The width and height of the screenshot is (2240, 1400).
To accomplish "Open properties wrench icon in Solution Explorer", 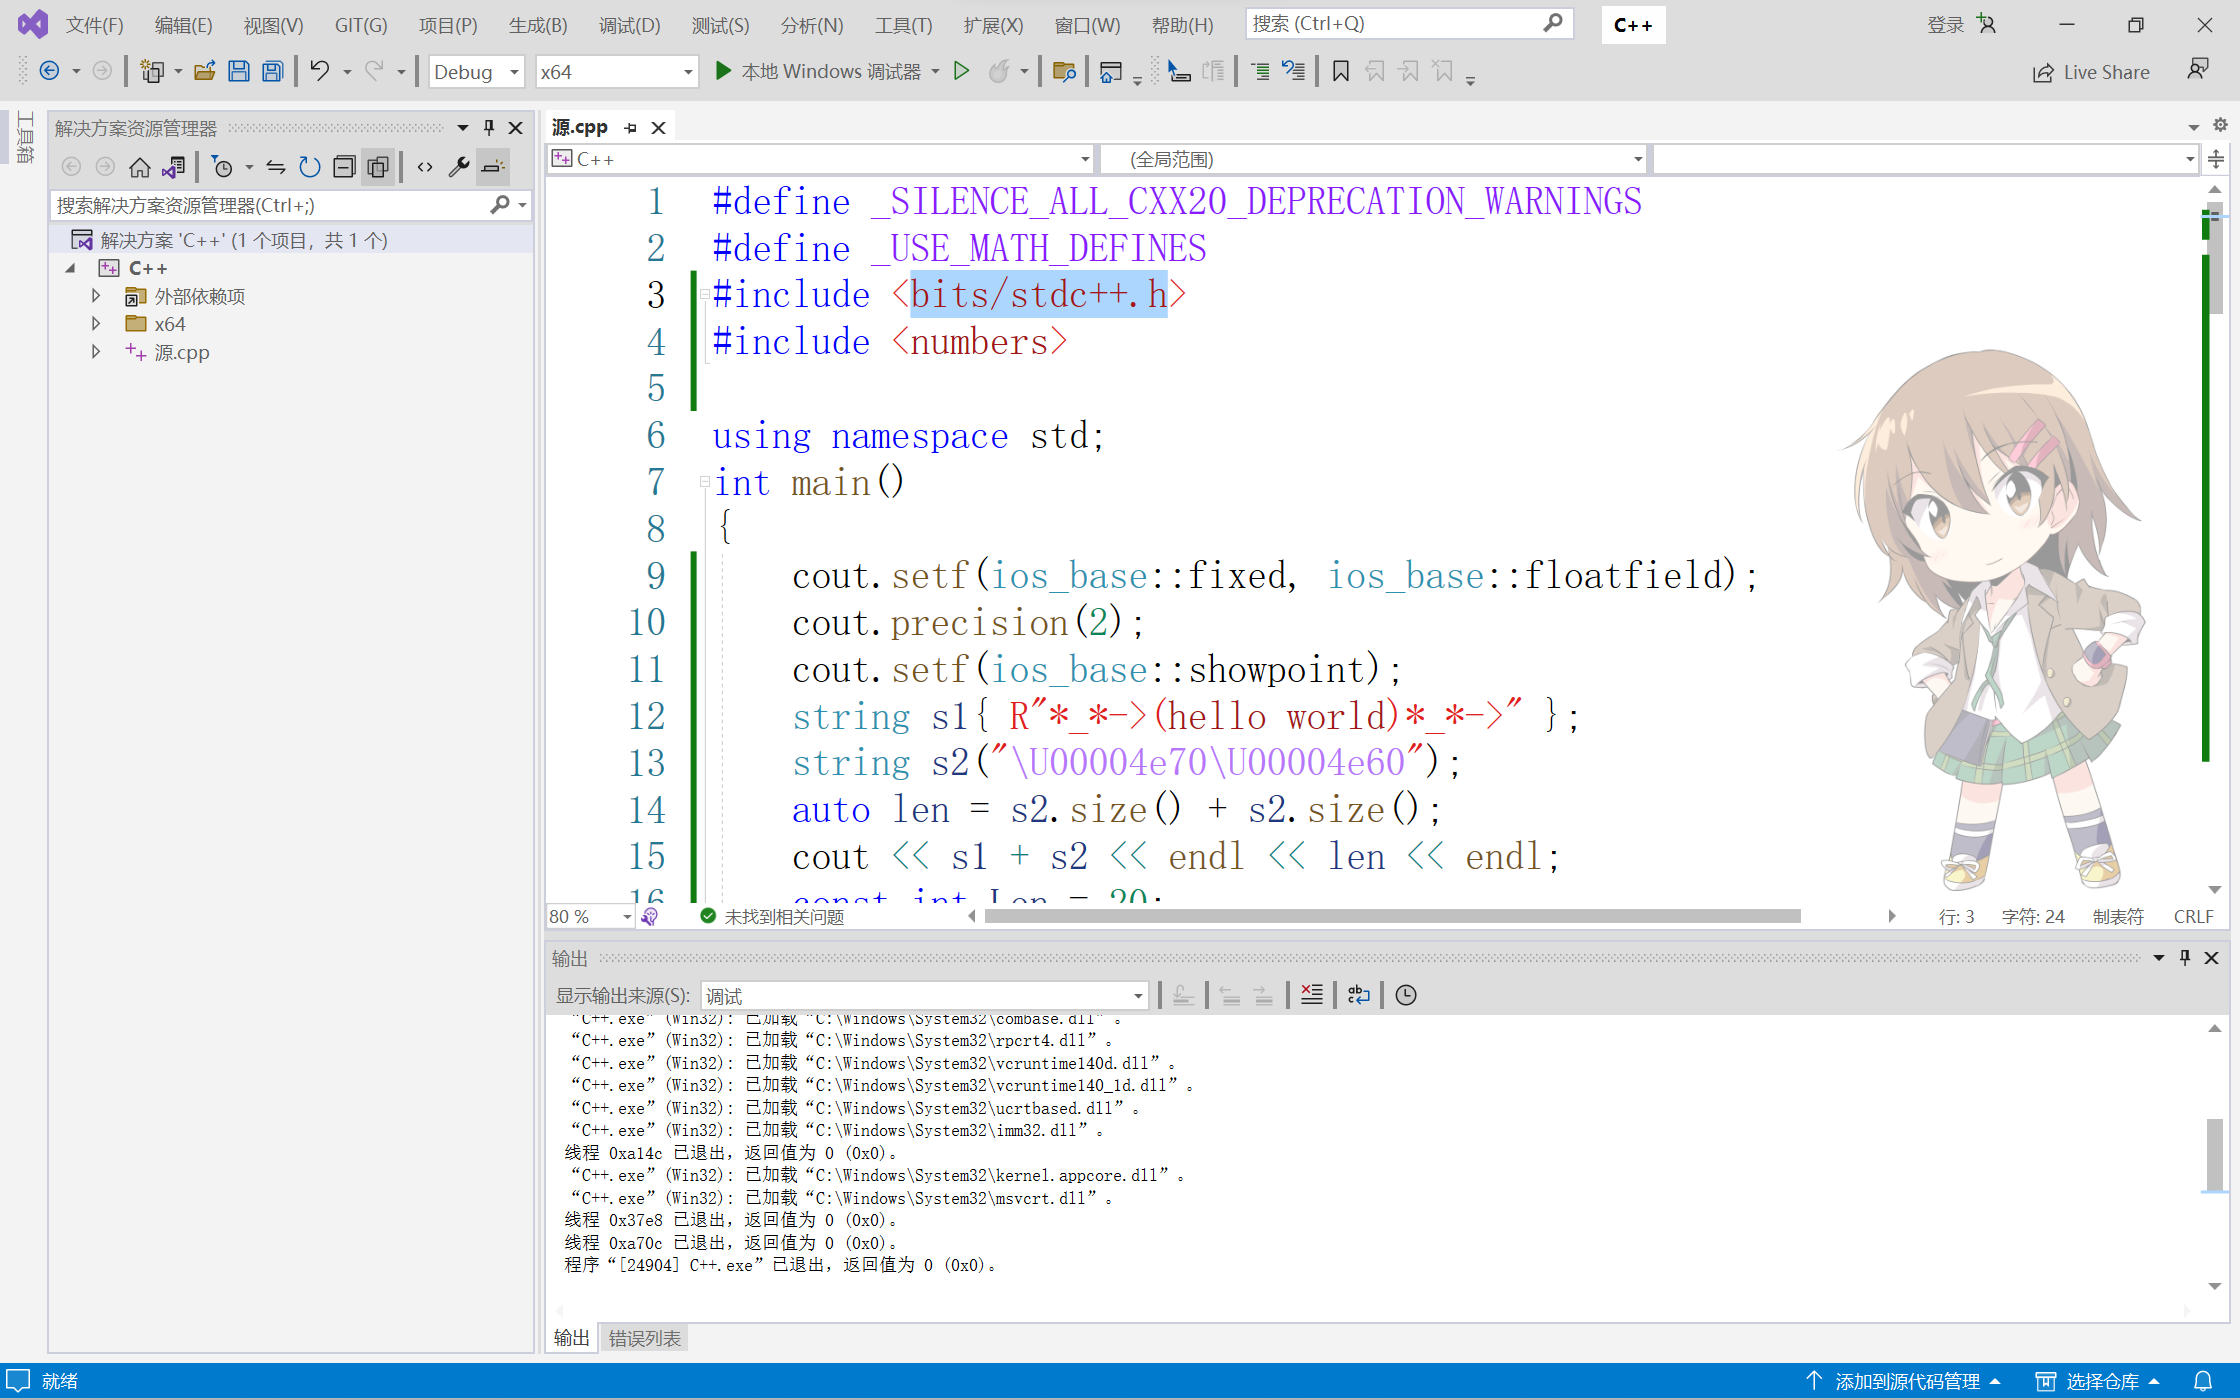I will tap(459, 167).
